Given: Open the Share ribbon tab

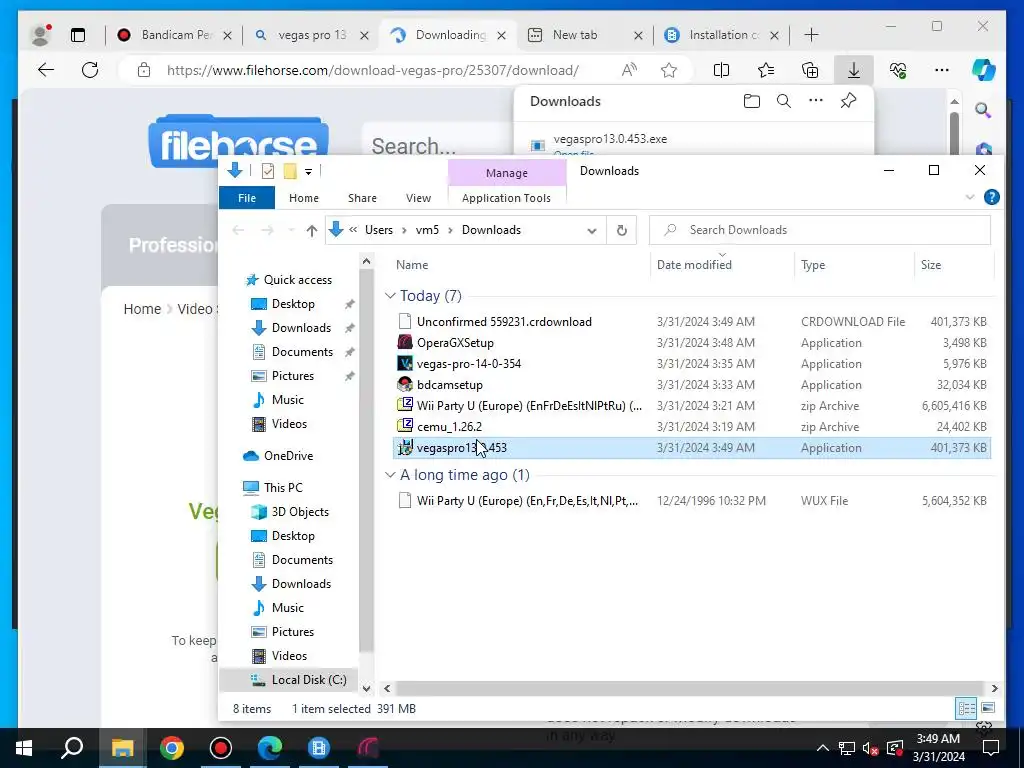Looking at the screenshot, I should click(x=362, y=198).
